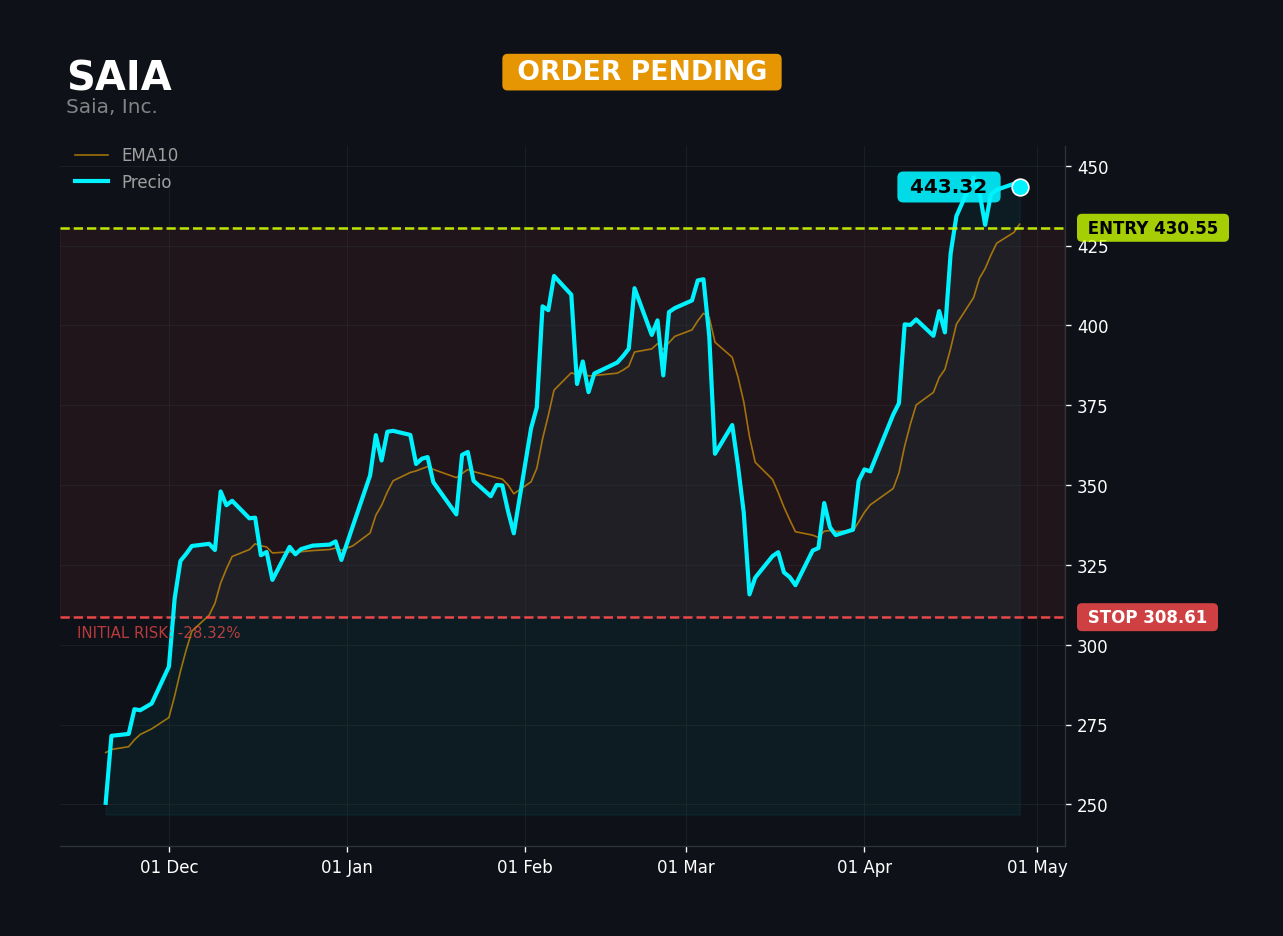The width and height of the screenshot is (1283, 936).
Task: Select the 01 Mar date tick
Action: [x=686, y=867]
